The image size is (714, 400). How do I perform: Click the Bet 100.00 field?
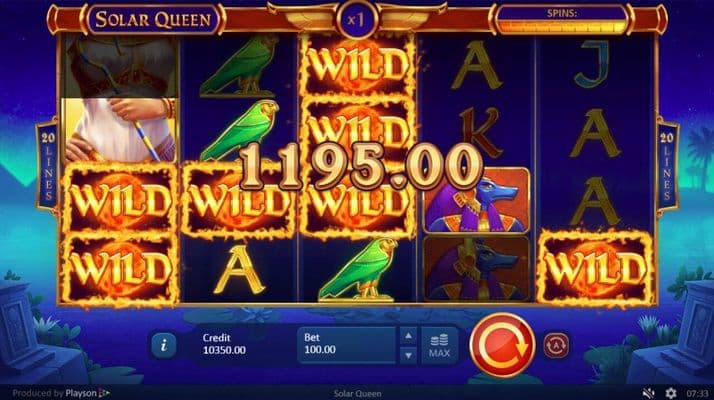point(347,345)
